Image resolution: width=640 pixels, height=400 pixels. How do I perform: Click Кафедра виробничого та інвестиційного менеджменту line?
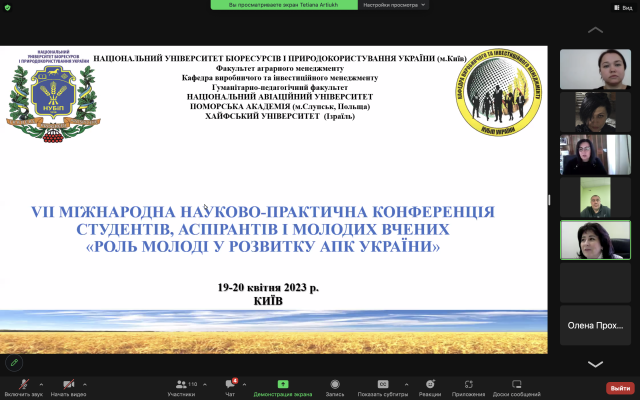(280, 78)
